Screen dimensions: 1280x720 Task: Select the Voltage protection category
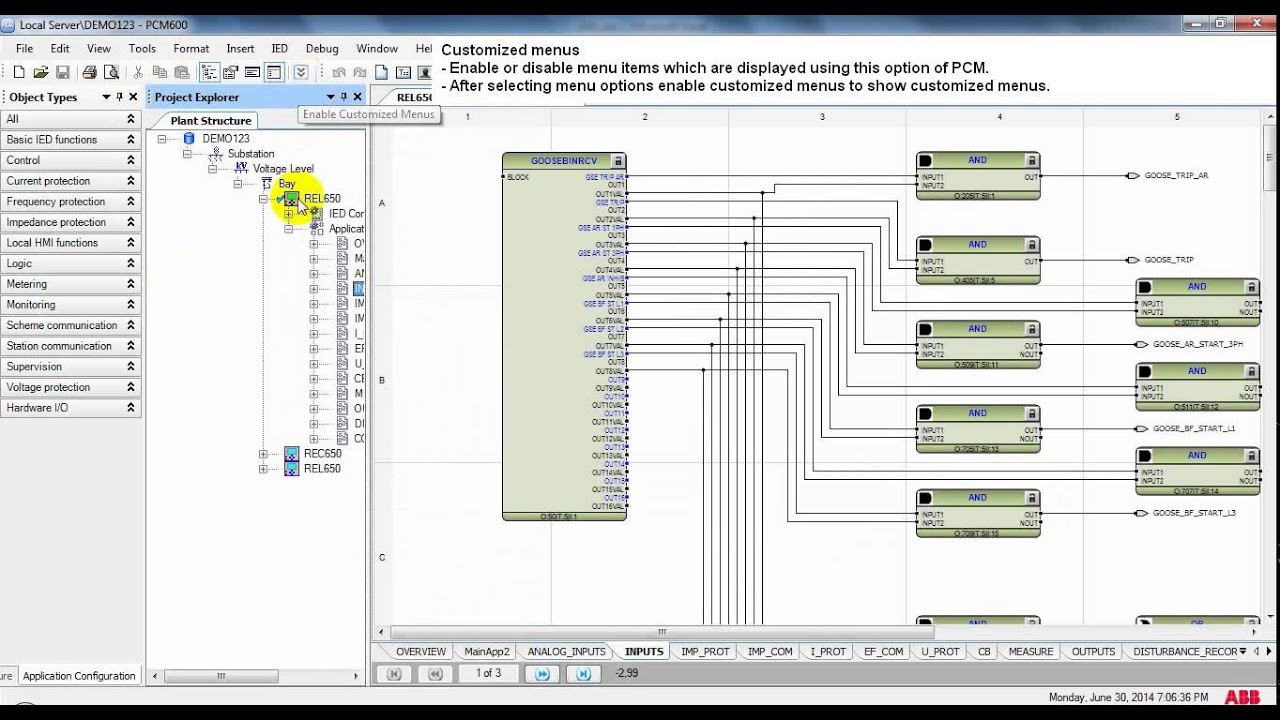click(x=70, y=387)
